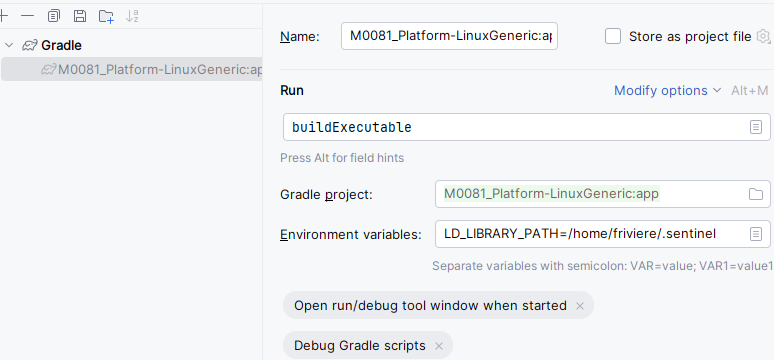Edit the Environment variables field
This screenshot has width=774, height=360.
click(603, 234)
